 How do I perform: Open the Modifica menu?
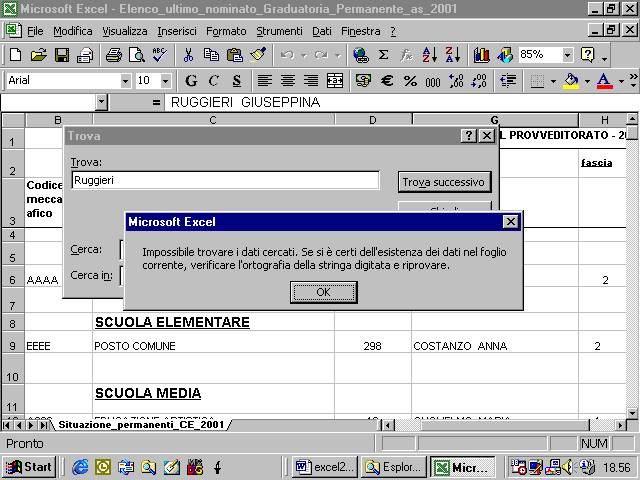coord(73,31)
